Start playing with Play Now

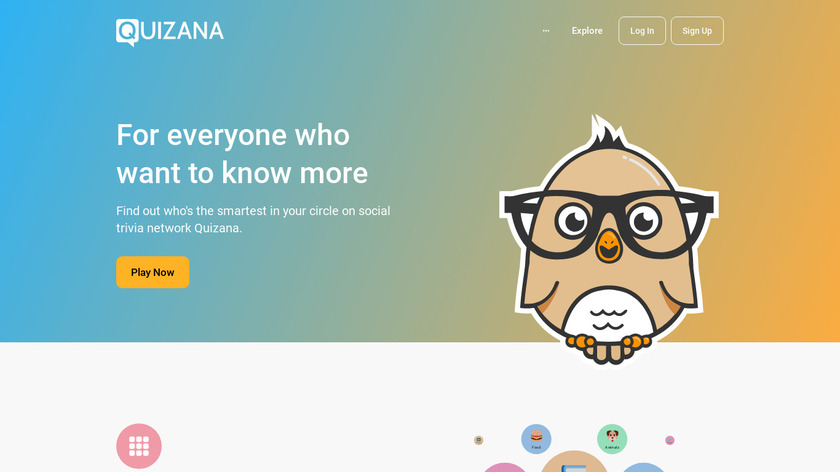tap(153, 272)
